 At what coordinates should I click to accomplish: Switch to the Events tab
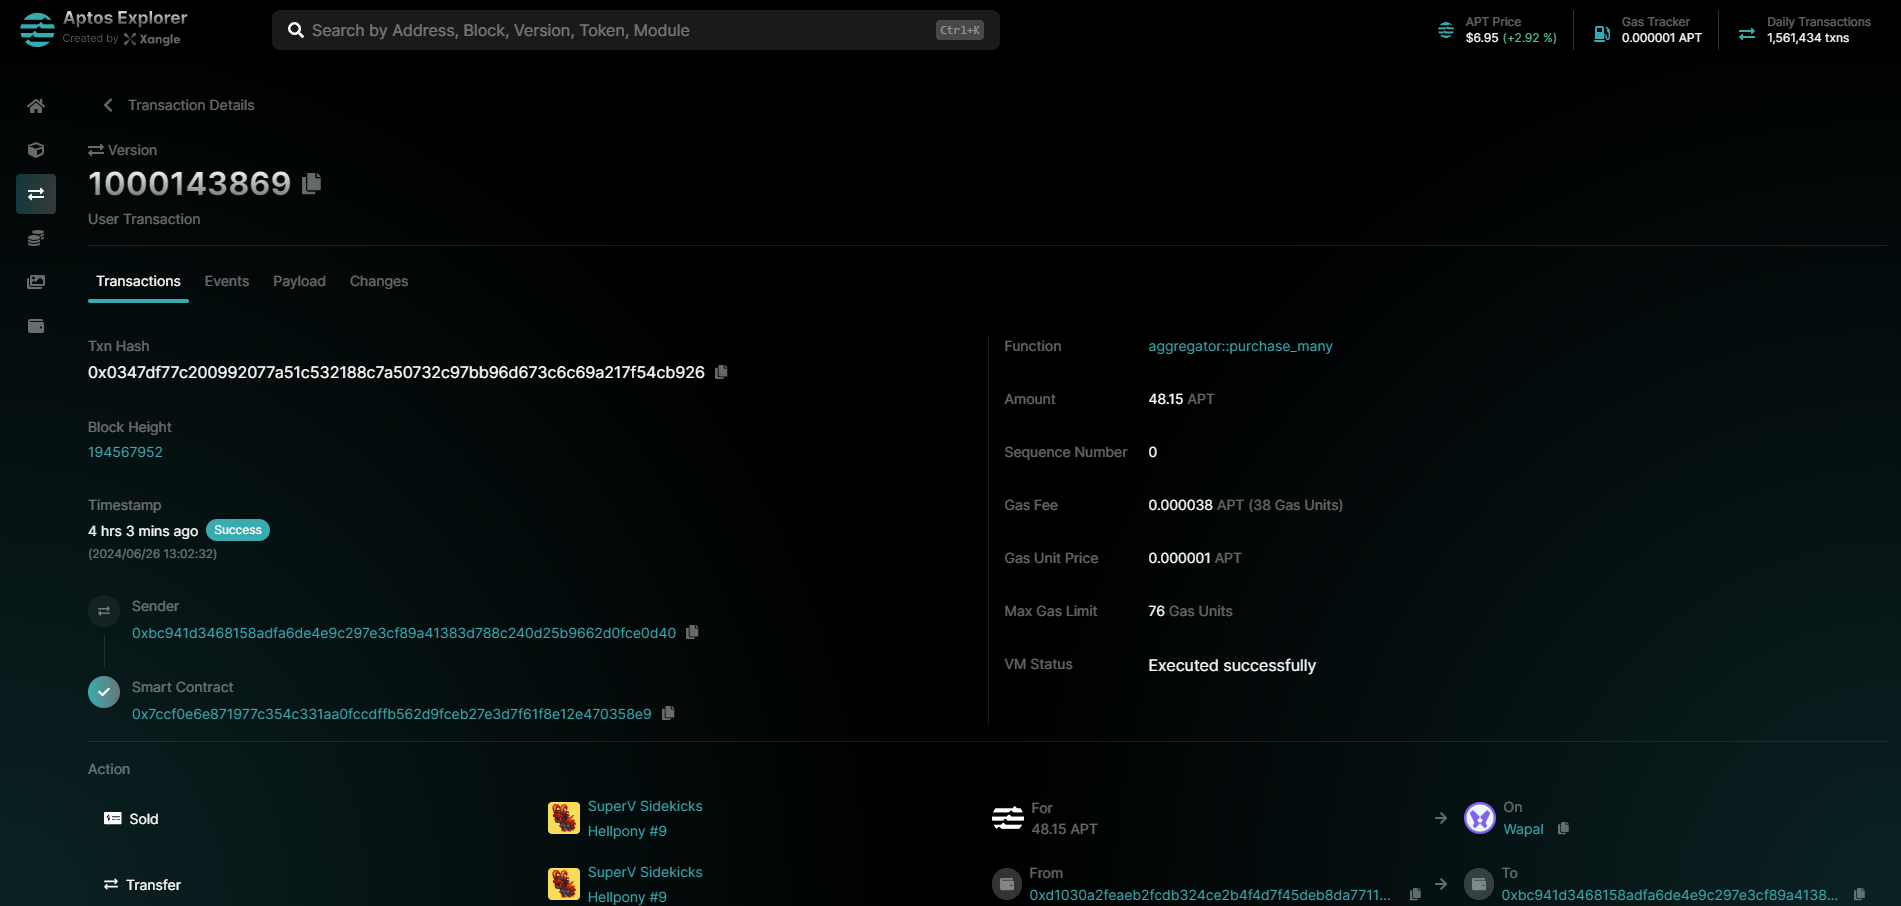tap(226, 281)
